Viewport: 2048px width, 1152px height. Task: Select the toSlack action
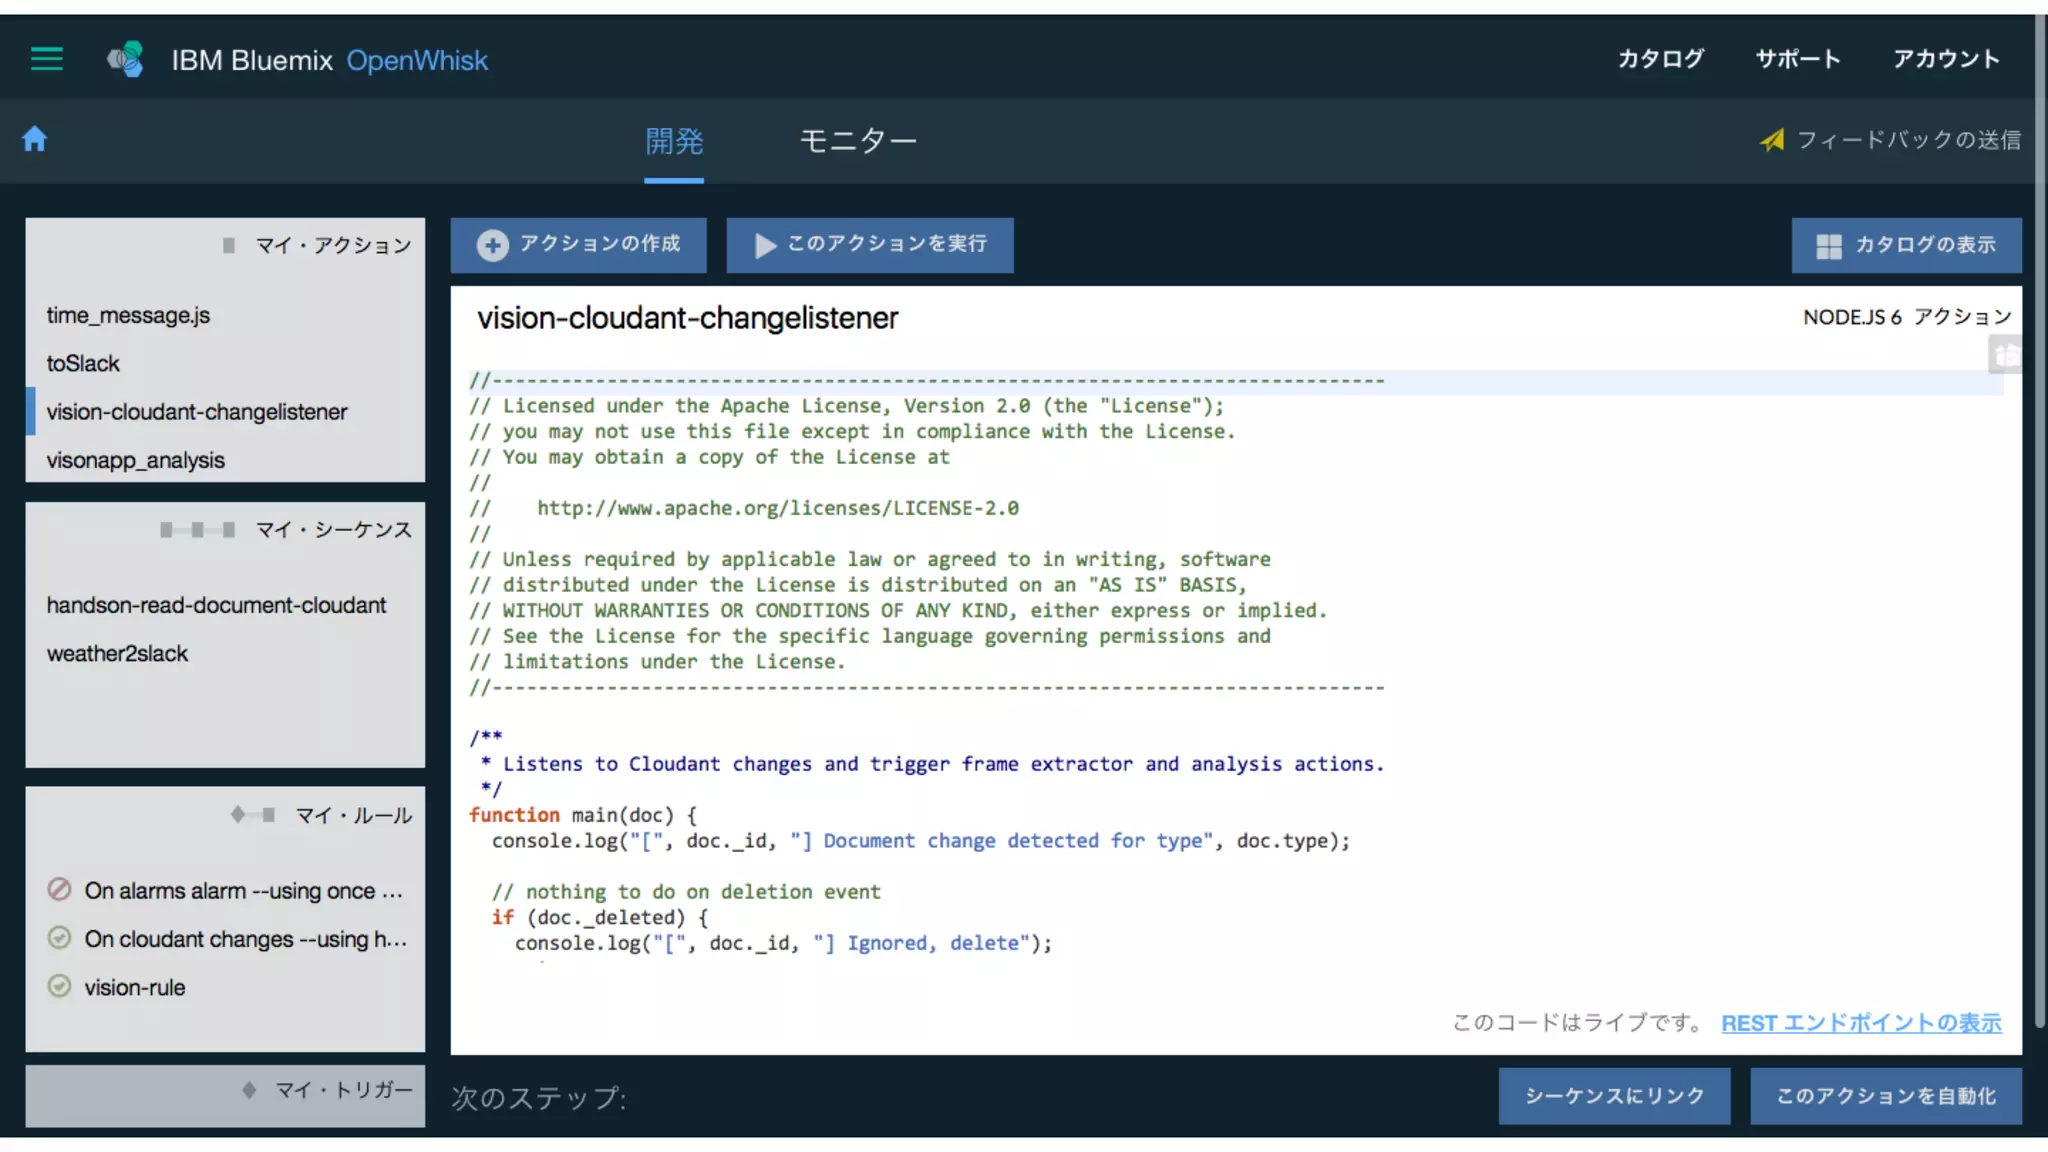[83, 363]
